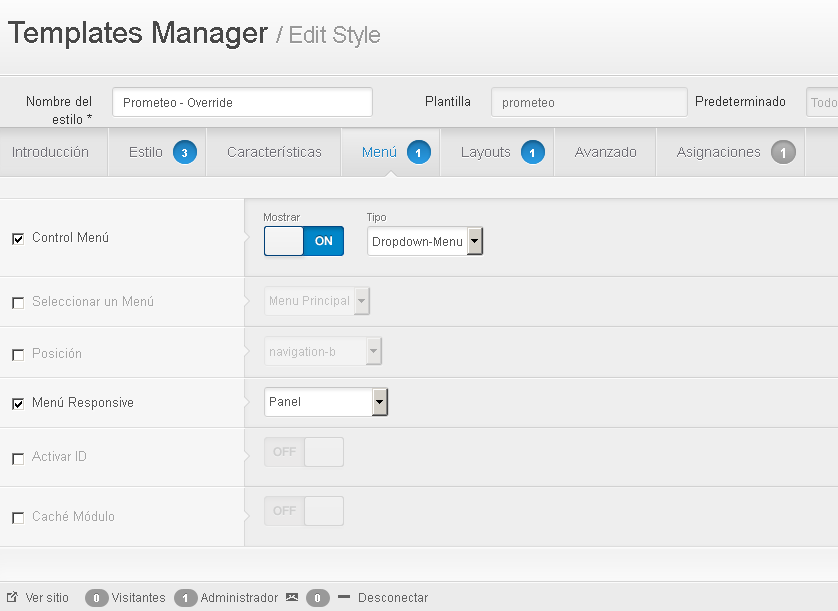Click the Nombre del estilo text field
838x611 pixels.
pos(242,102)
